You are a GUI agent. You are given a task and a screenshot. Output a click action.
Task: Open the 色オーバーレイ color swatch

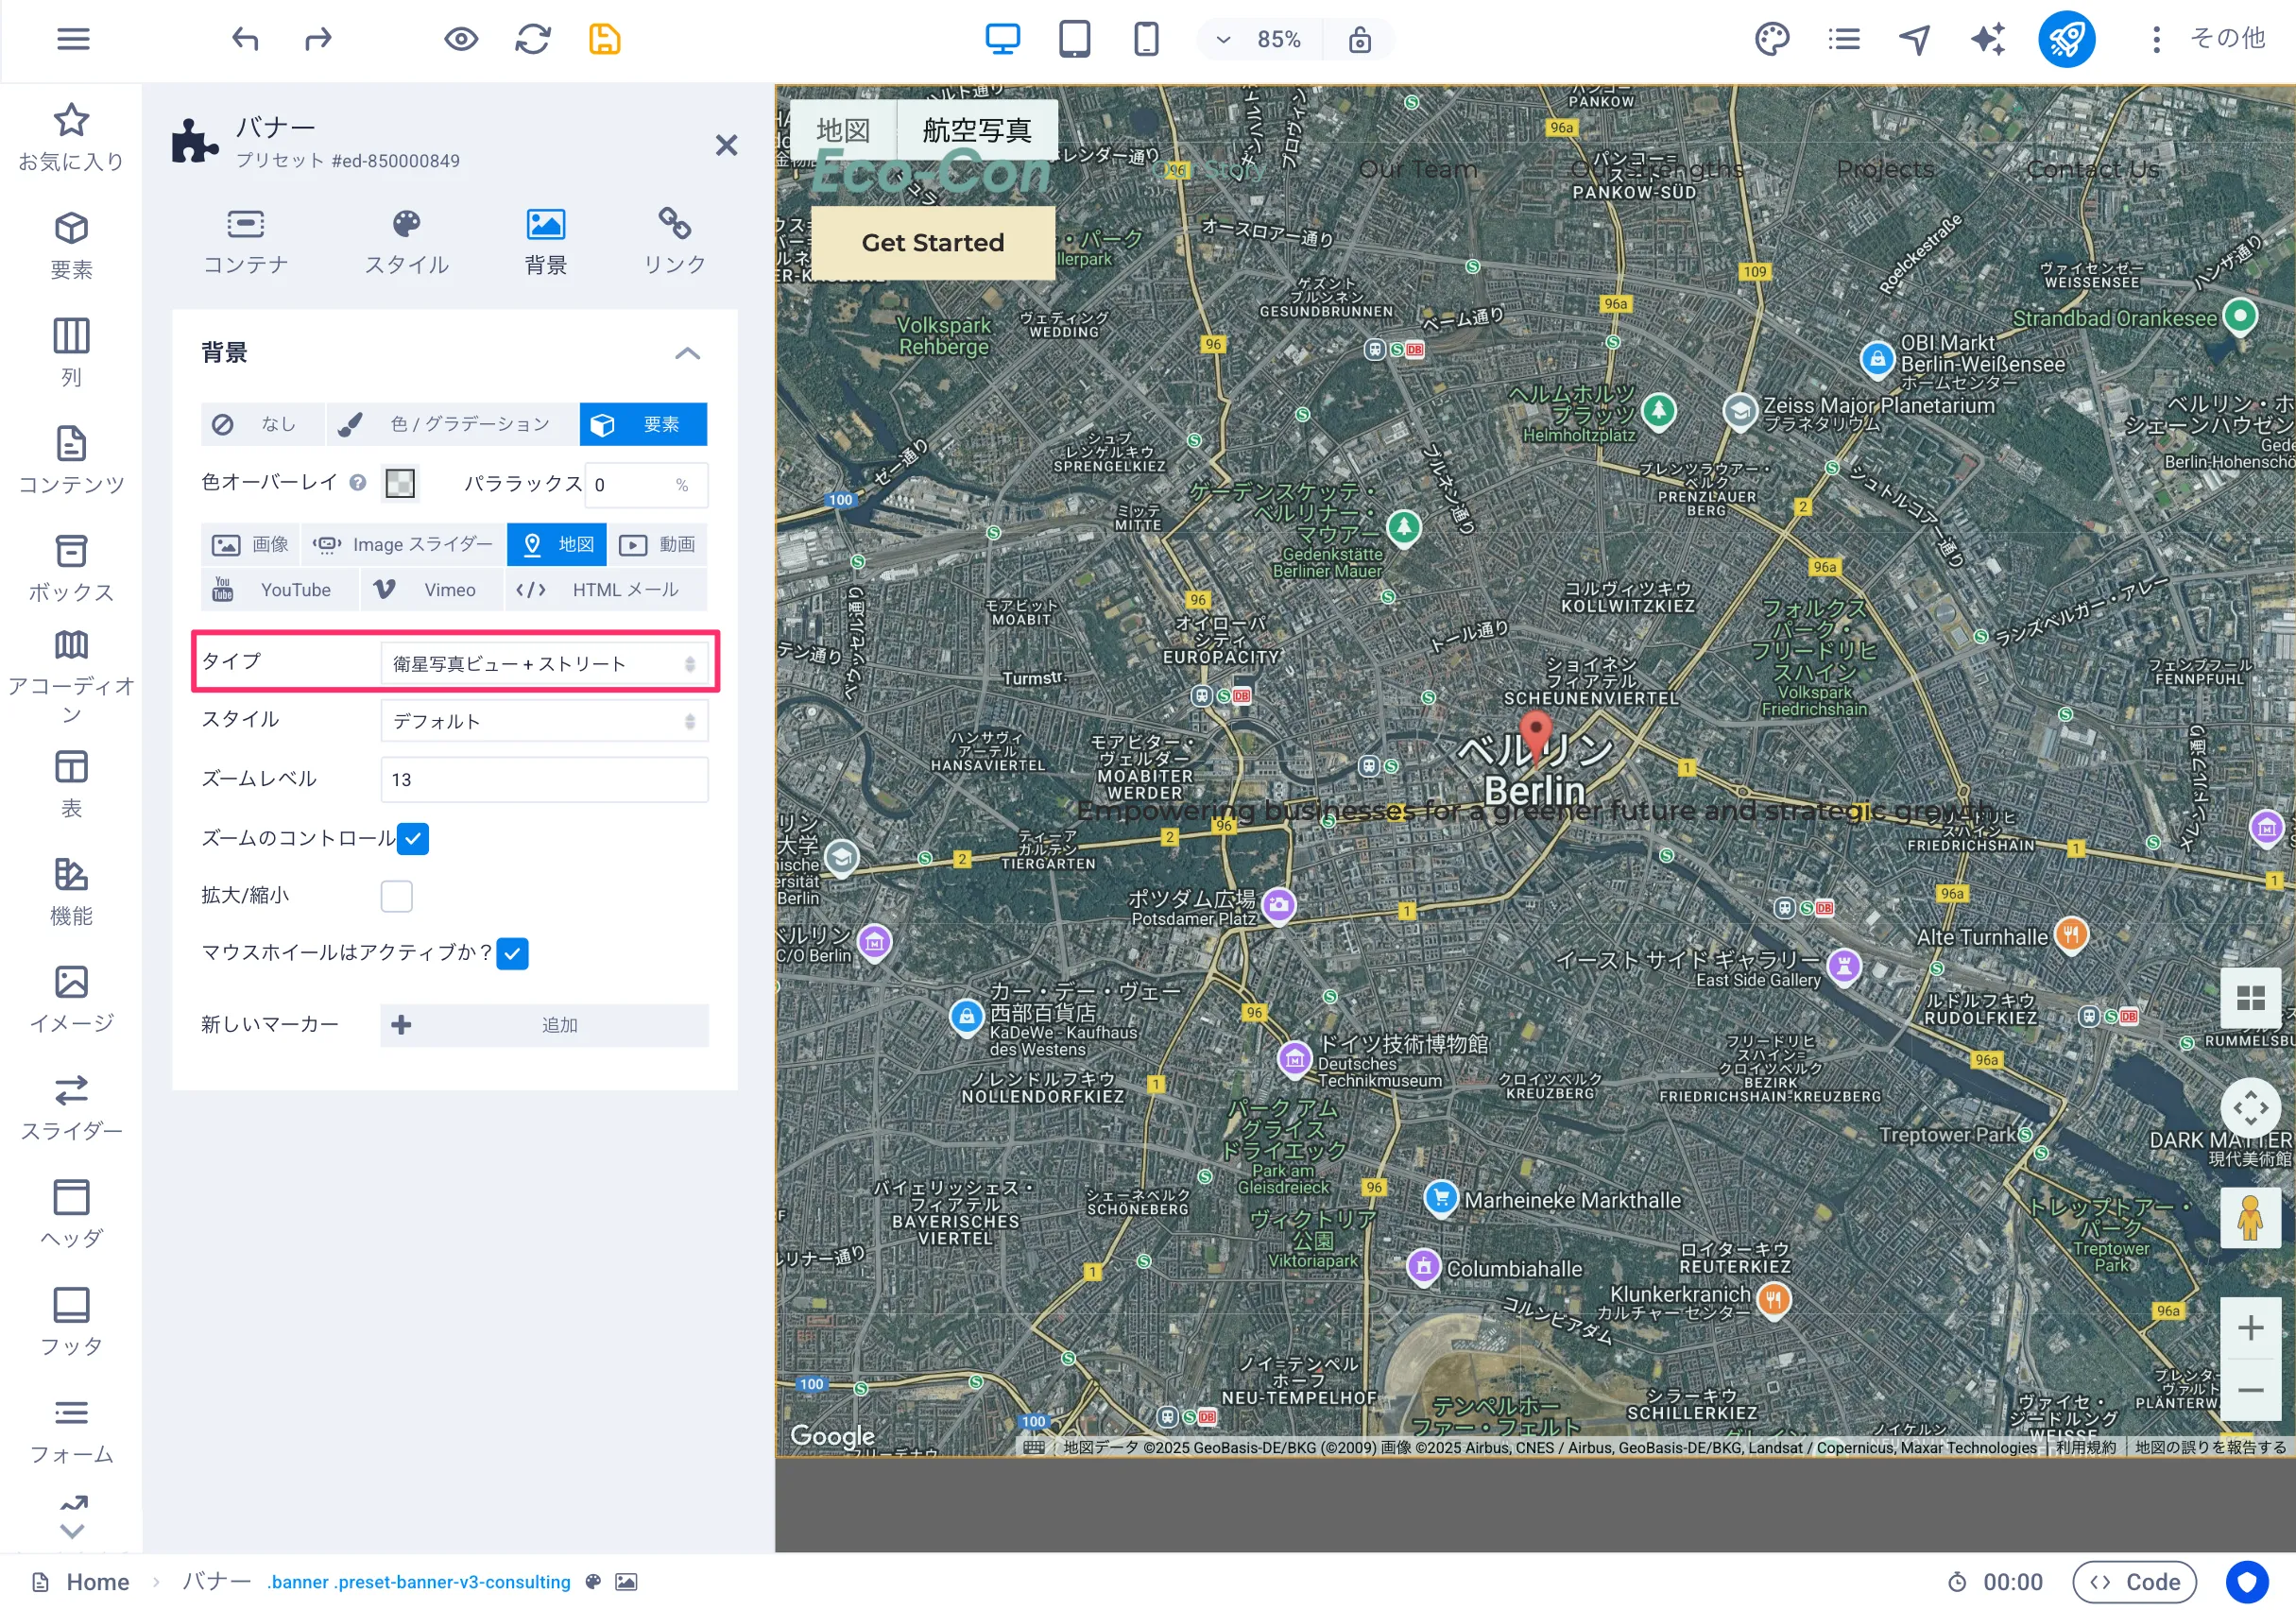400,483
